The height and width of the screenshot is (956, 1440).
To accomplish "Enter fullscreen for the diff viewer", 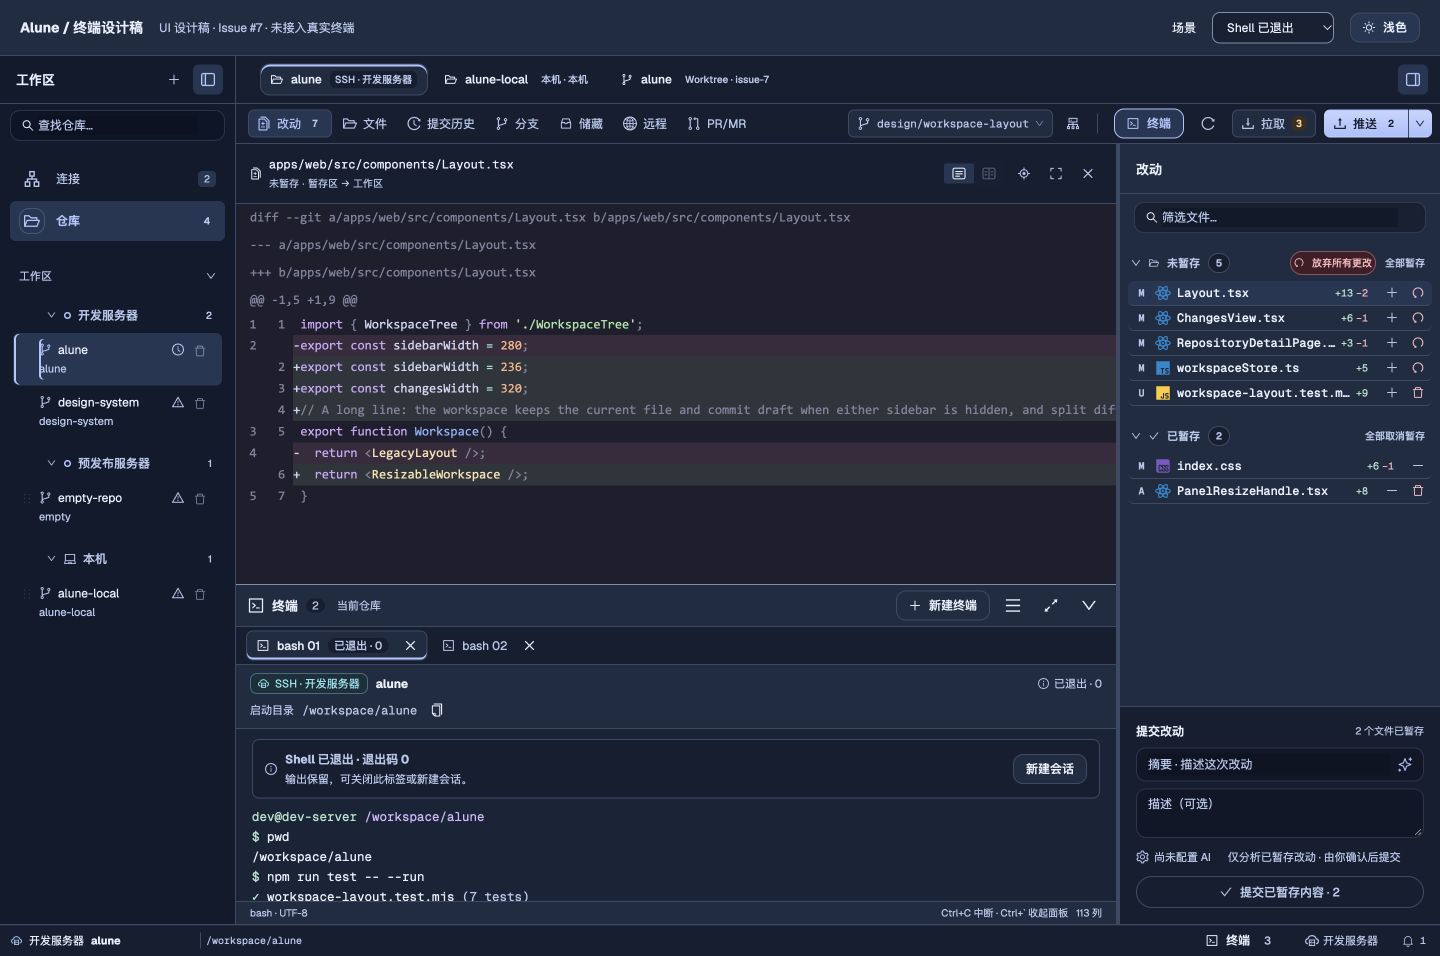I will pyautogui.click(x=1056, y=173).
